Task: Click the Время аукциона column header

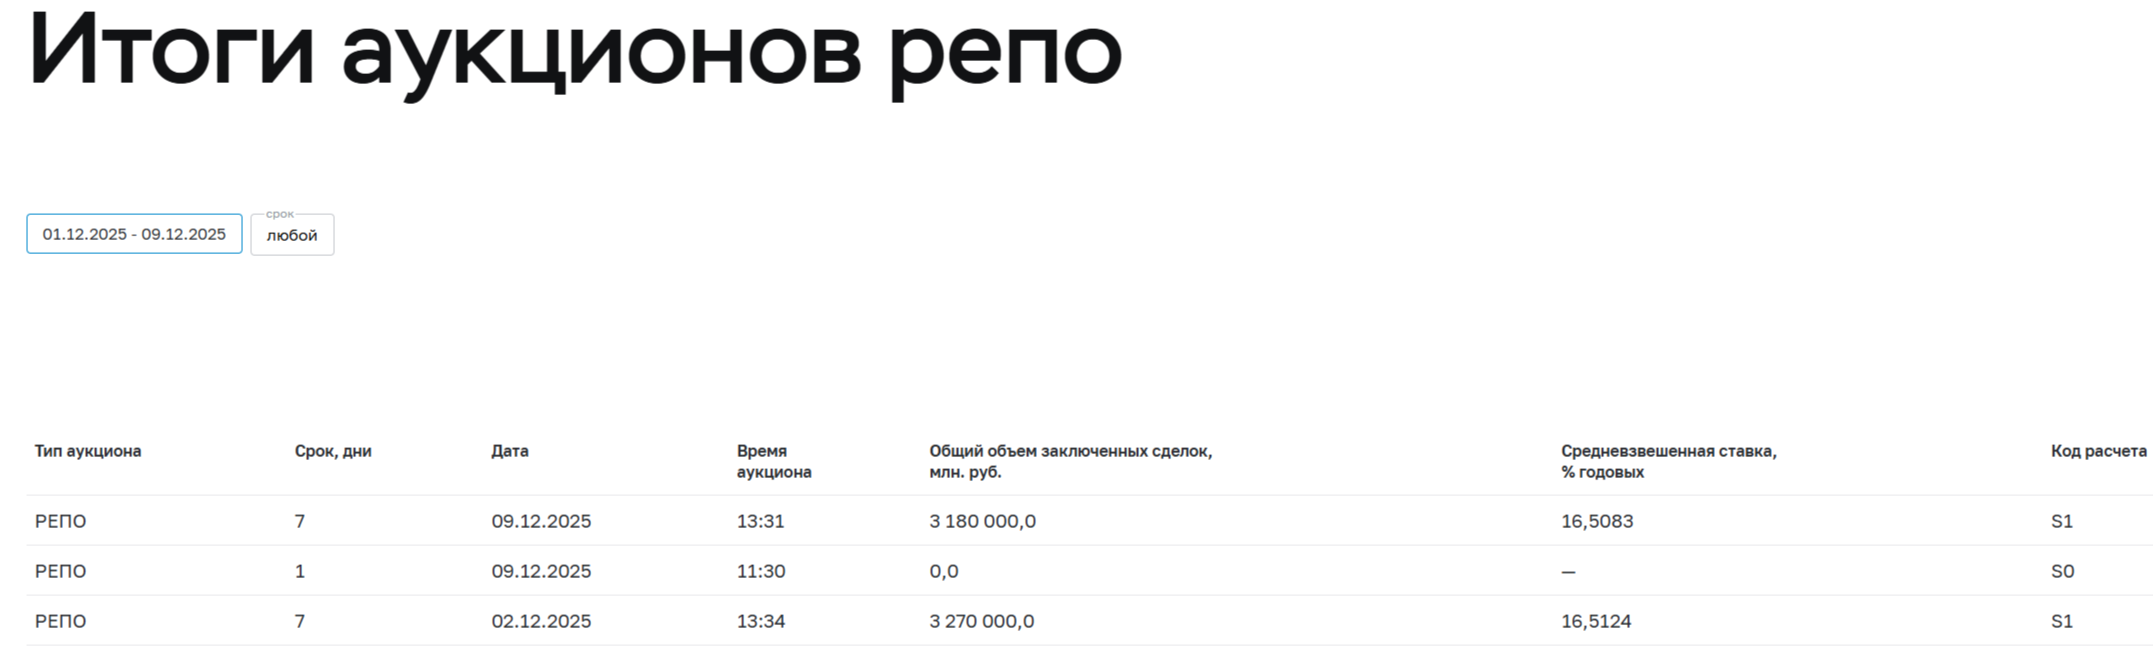Action: 773,461
